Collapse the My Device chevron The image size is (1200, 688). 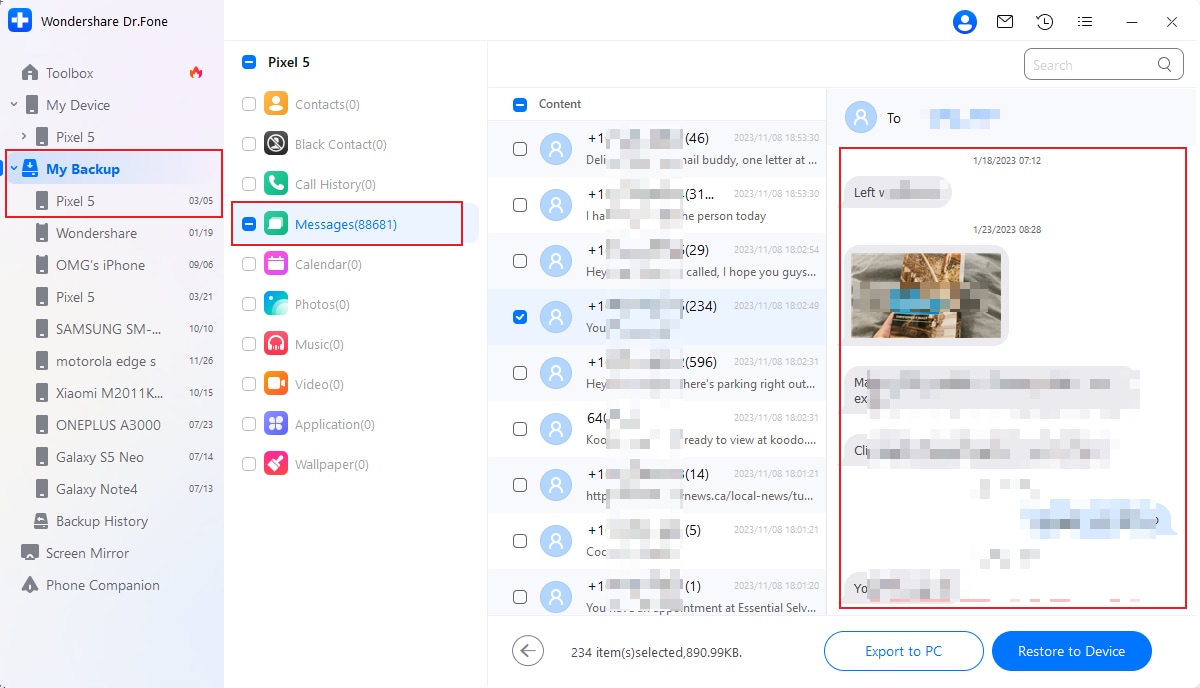[14, 104]
